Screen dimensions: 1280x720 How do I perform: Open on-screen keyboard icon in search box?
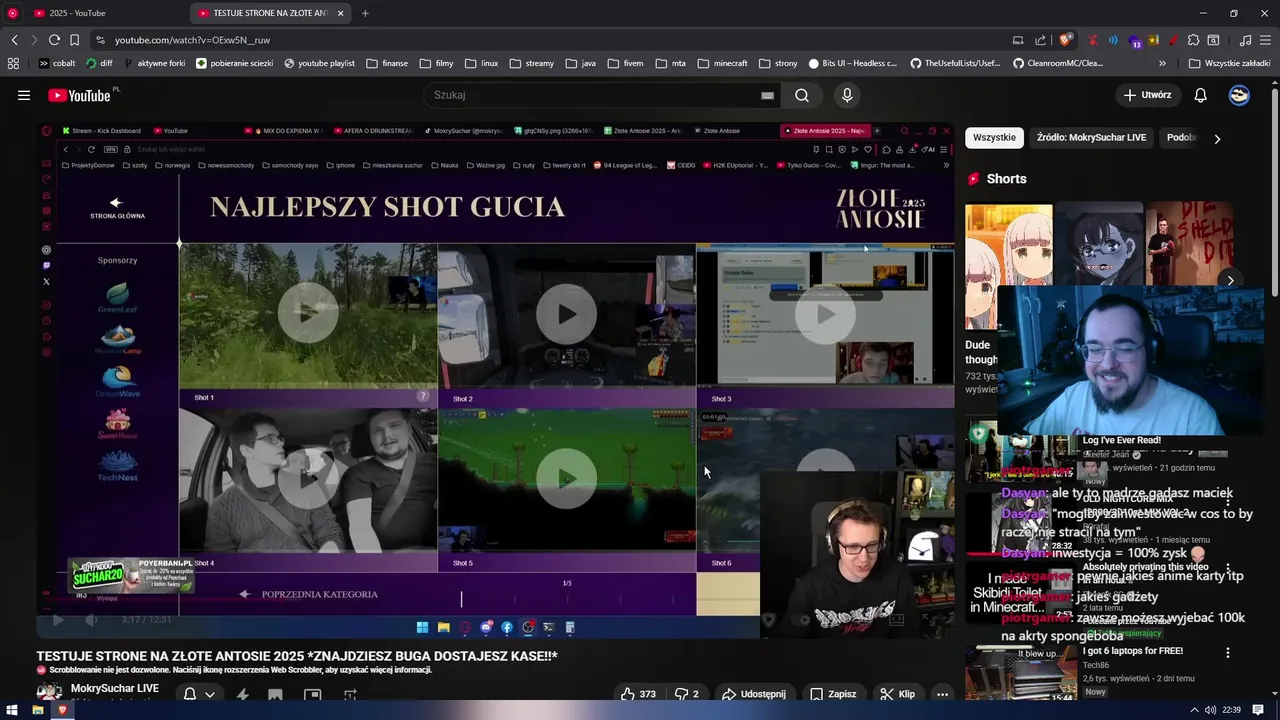click(x=767, y=95)
